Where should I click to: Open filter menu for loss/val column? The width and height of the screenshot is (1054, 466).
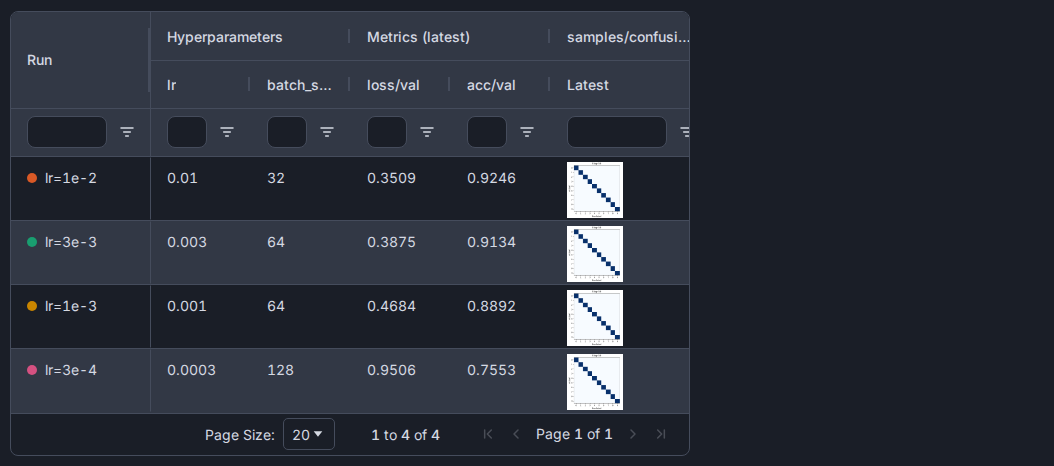click(x=427, y=132)
